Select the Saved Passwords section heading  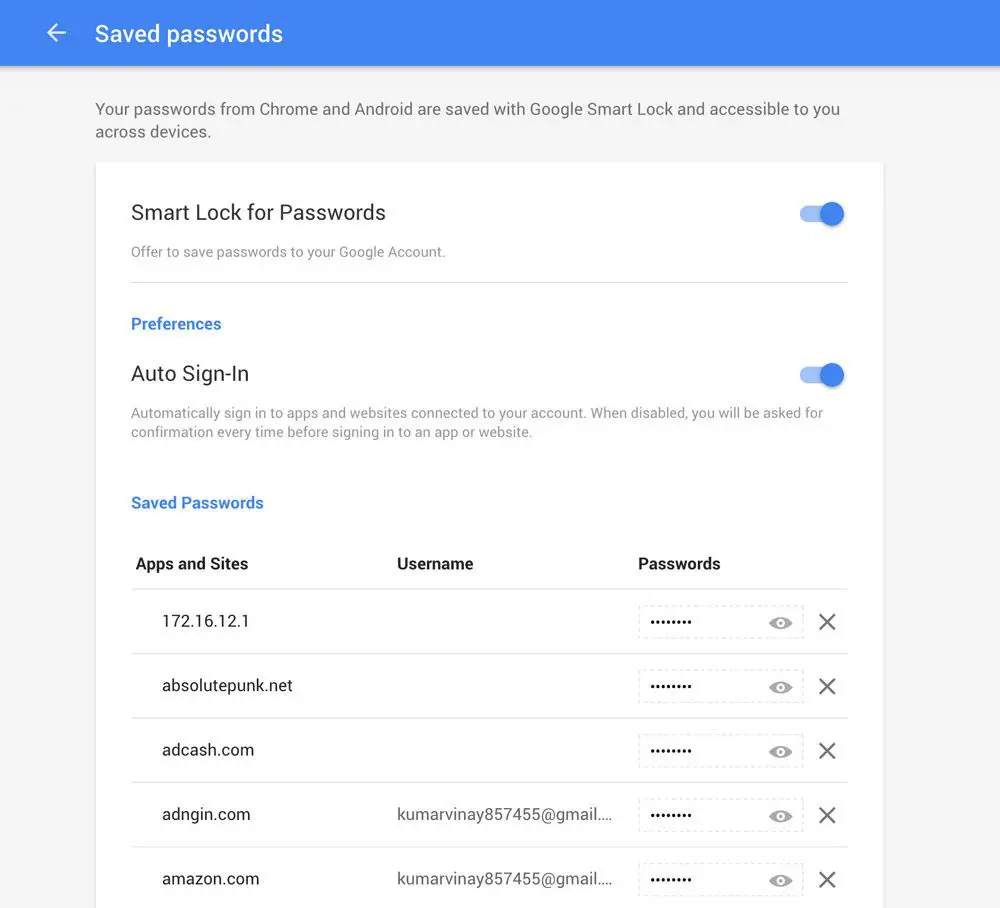pyautogui.click(x=197, y=503)
